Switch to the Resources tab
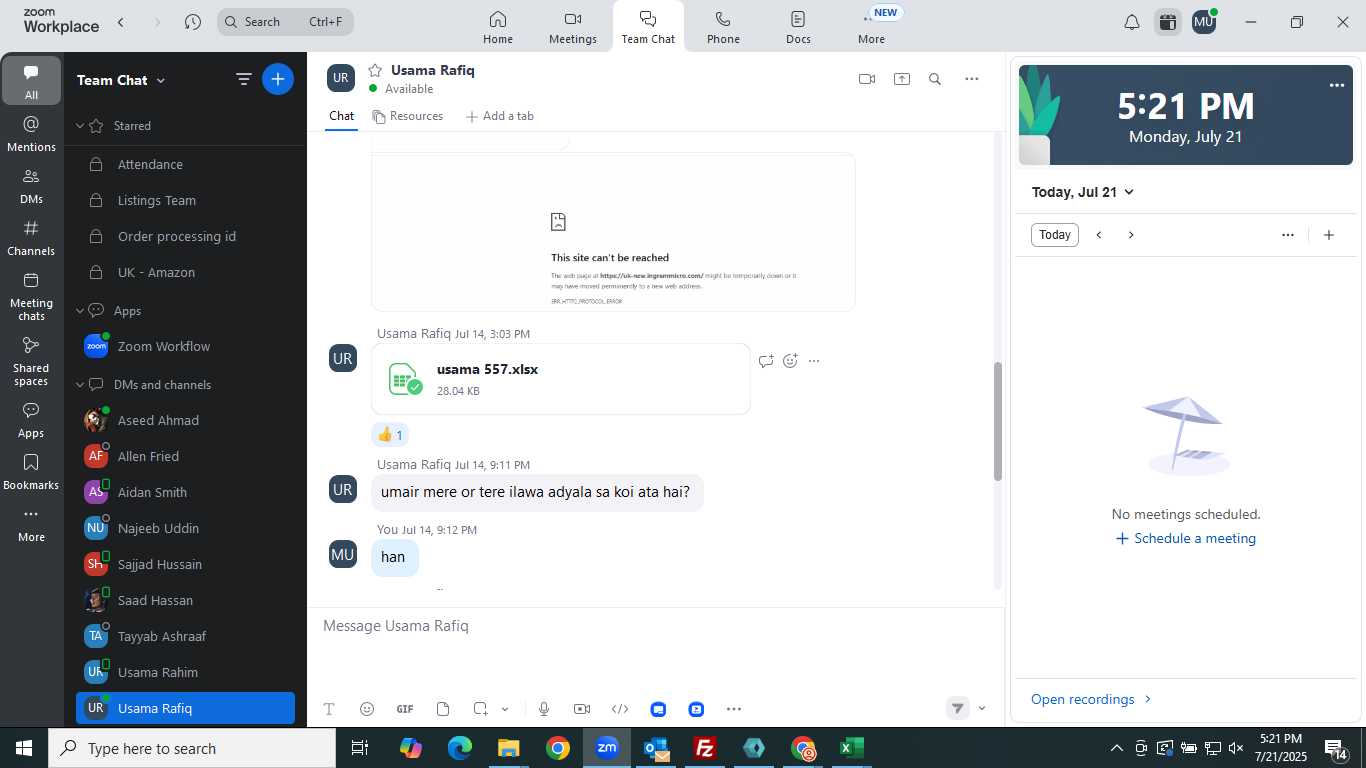Image resolution: width=1366 pixels, height=768 pixels. coord(407,116)
